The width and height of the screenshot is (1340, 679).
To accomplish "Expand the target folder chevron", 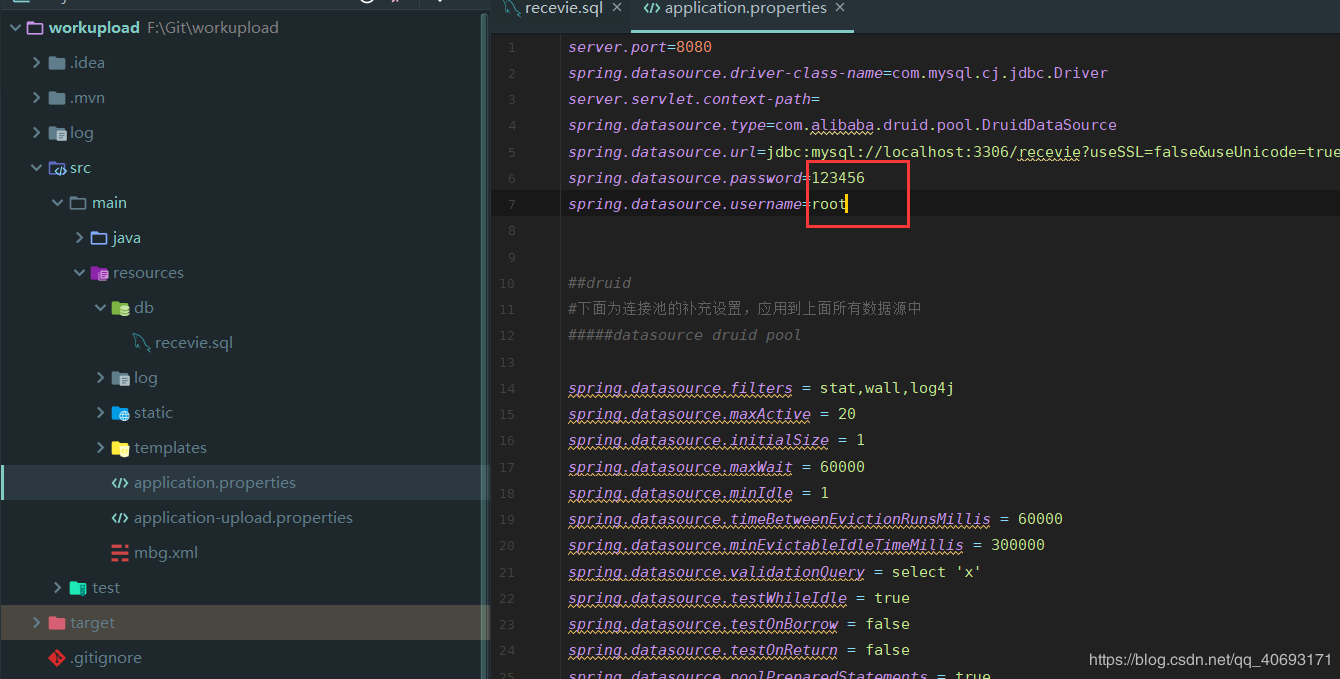I will tap(36, 623).
